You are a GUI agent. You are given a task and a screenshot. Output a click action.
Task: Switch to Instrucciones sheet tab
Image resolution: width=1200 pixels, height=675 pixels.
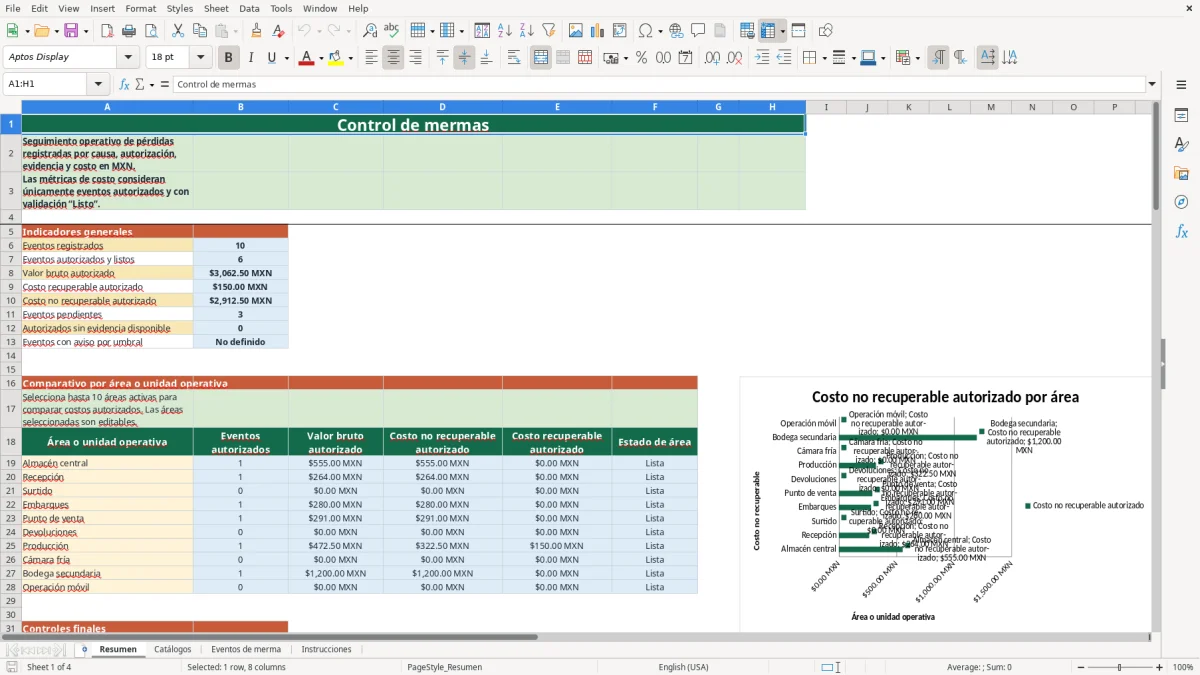326,650
